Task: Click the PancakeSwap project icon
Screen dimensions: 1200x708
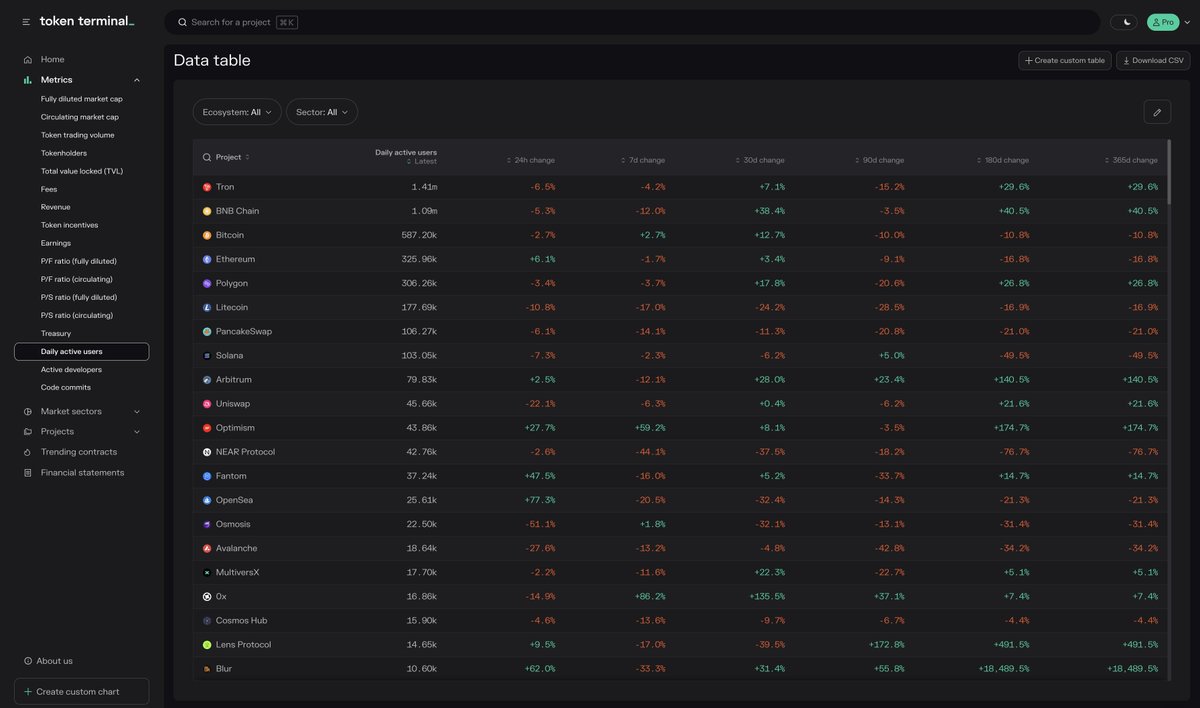Action: click(x=207, y=331)
